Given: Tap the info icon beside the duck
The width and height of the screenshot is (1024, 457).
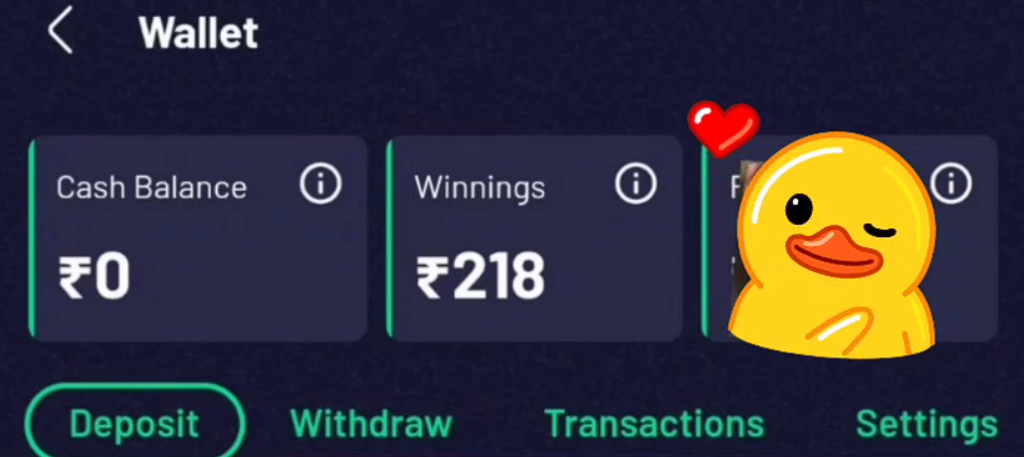Looking at the screenshot, I should pyautogui.click(x=950, y=184).
